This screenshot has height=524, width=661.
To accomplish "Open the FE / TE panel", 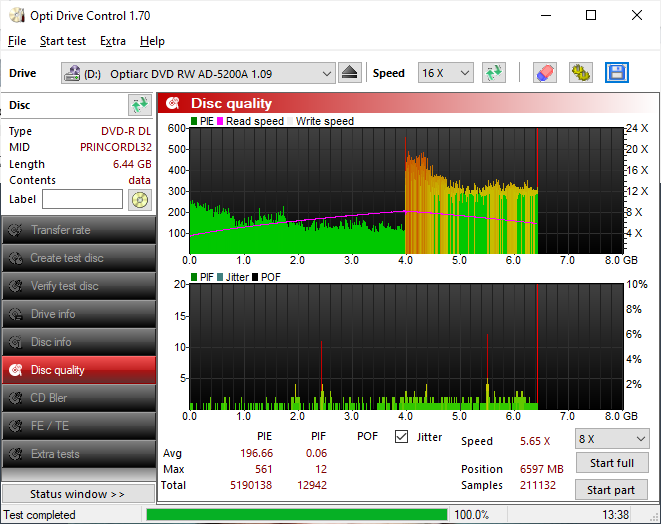I will [79, 426].
